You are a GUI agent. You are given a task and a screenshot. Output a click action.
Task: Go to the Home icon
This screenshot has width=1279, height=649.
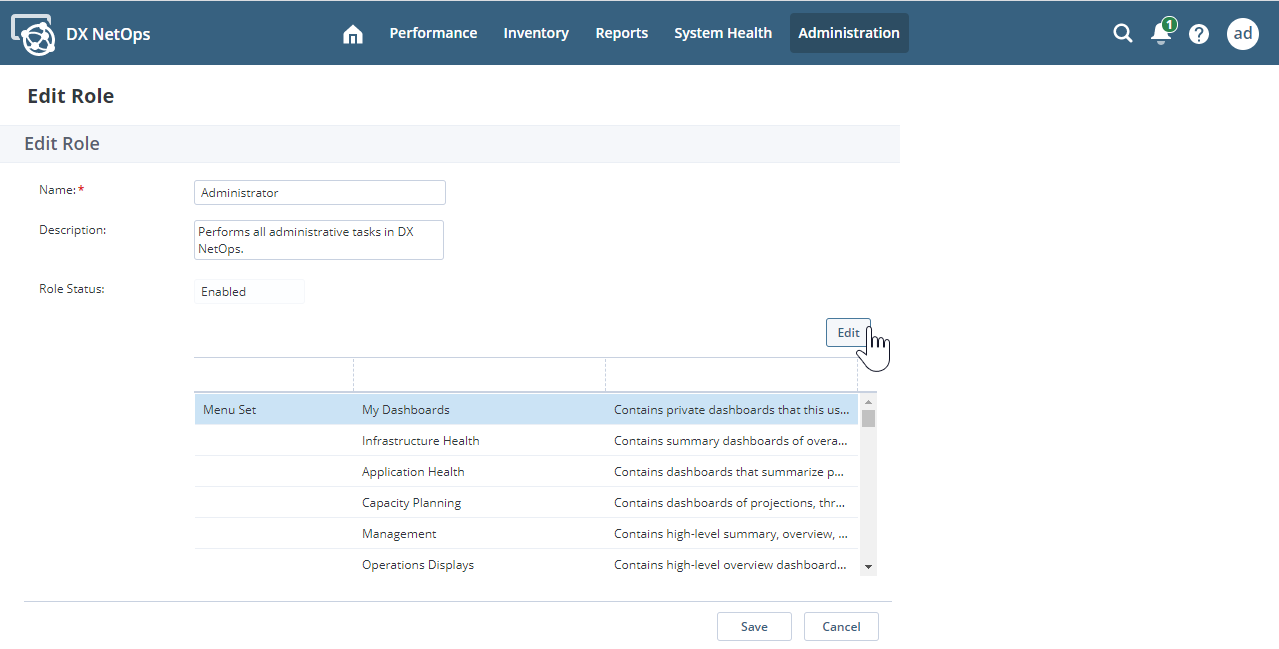click(x=352, y=34)
